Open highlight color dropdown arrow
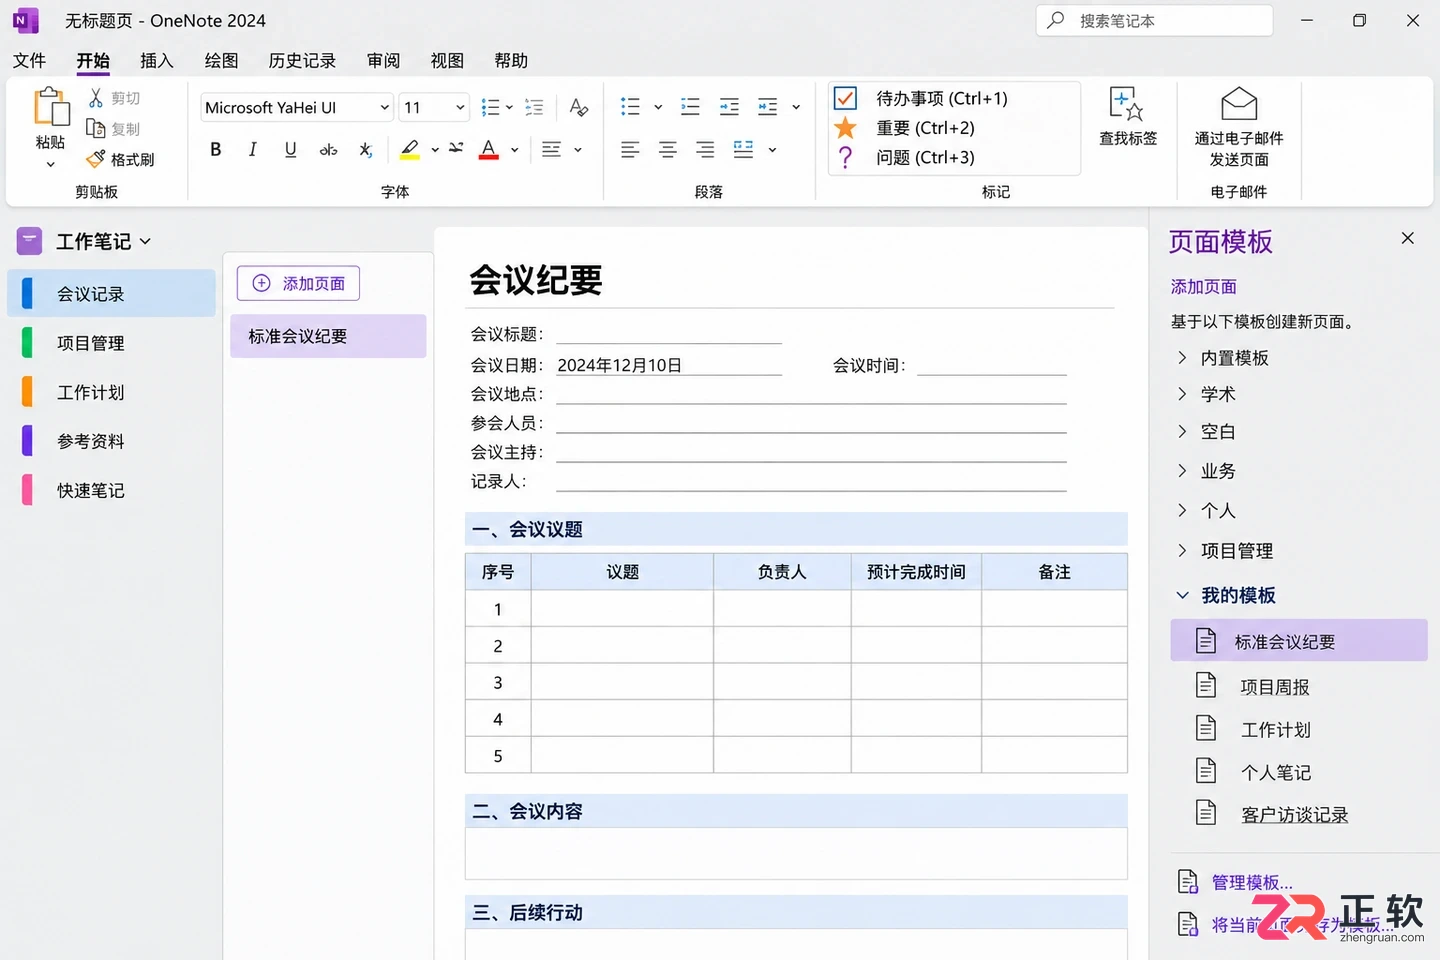Screen dimensions: 1440x960 [435, 150]
